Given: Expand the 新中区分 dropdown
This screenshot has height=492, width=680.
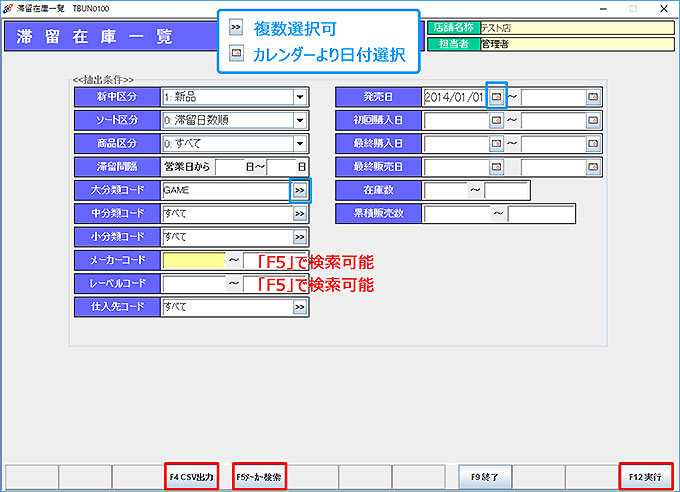Looking at the screenshot, I should click(300, 97).
